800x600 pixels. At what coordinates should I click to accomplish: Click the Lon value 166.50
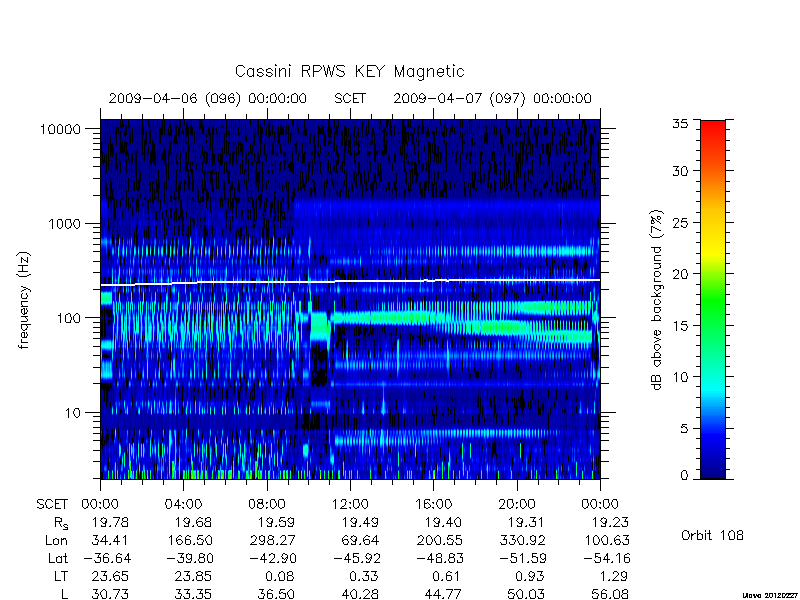point(190,540)
